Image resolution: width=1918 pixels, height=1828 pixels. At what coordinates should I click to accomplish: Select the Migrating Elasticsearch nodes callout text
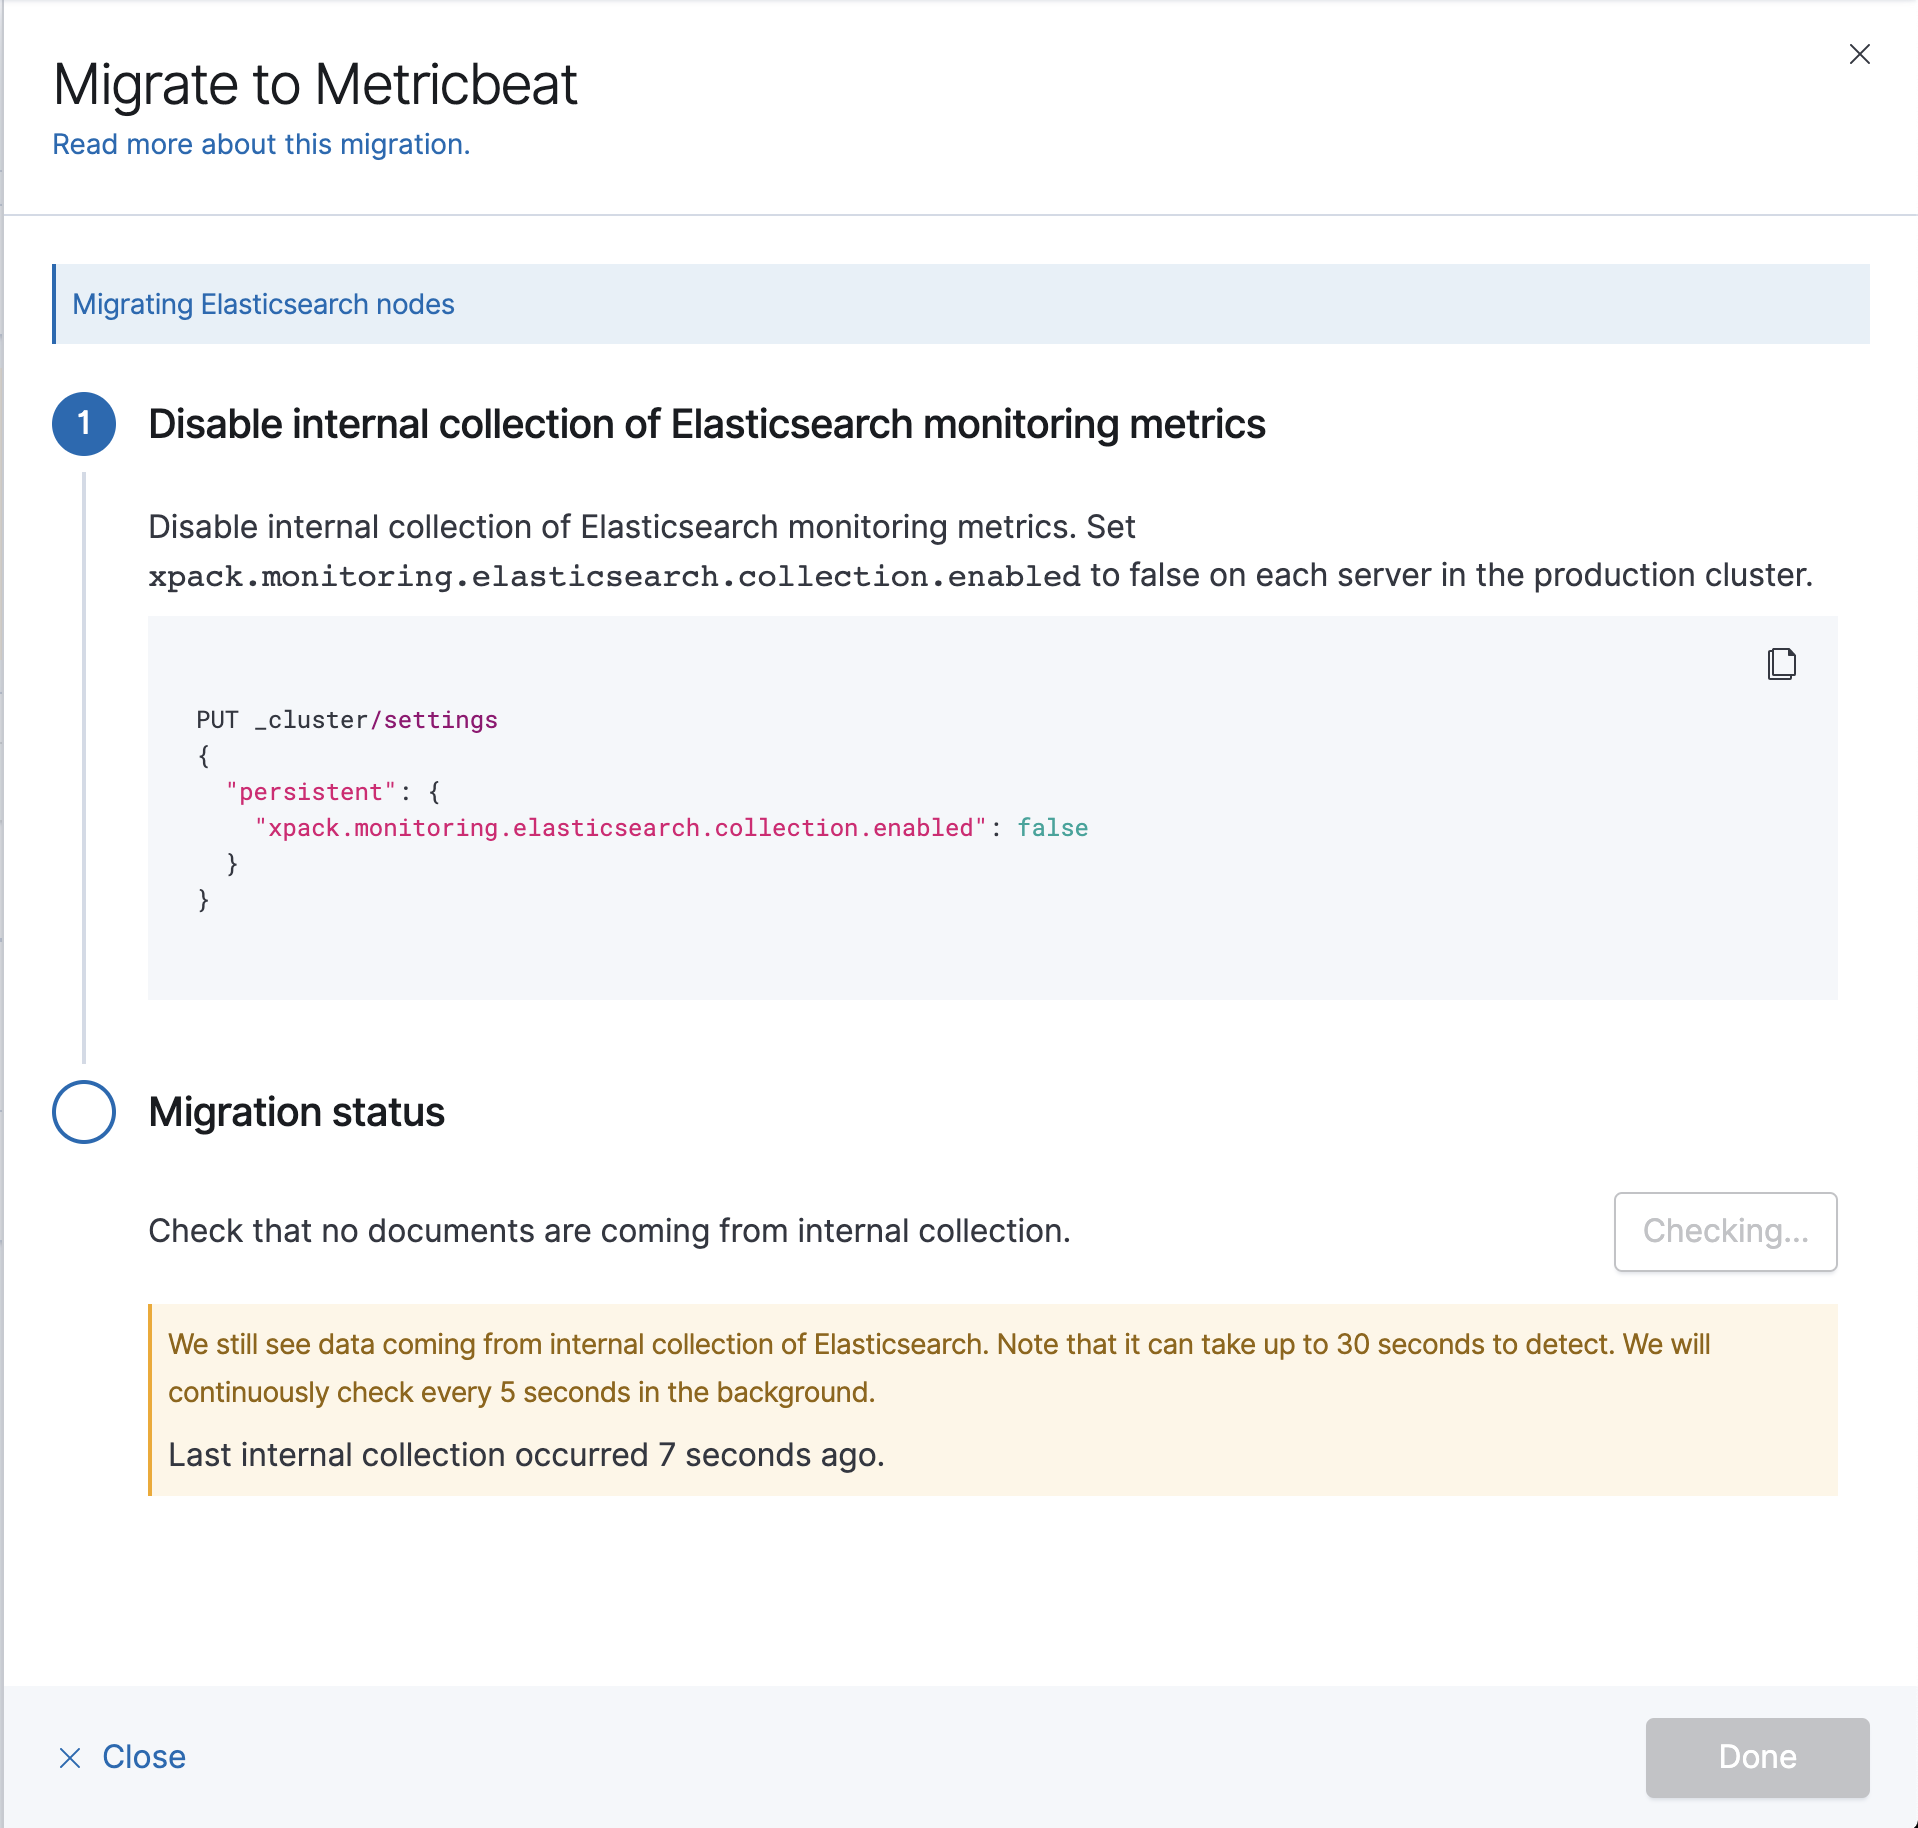263,304
